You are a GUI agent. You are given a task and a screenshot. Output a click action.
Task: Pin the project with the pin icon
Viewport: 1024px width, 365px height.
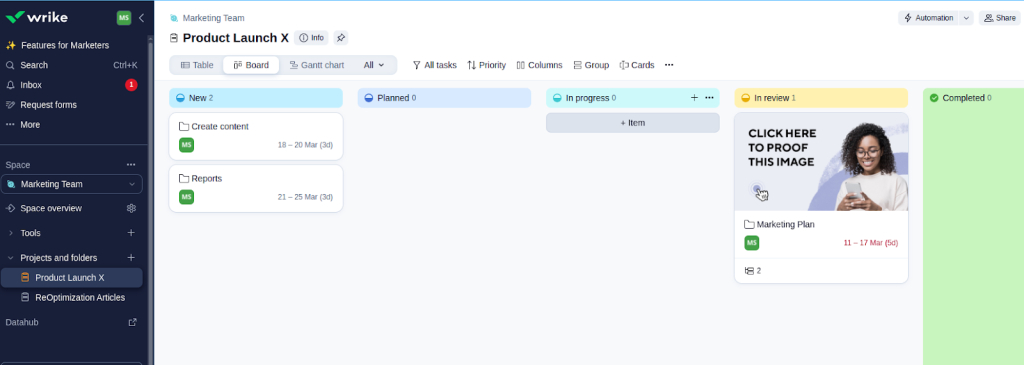tap(341, 38)
